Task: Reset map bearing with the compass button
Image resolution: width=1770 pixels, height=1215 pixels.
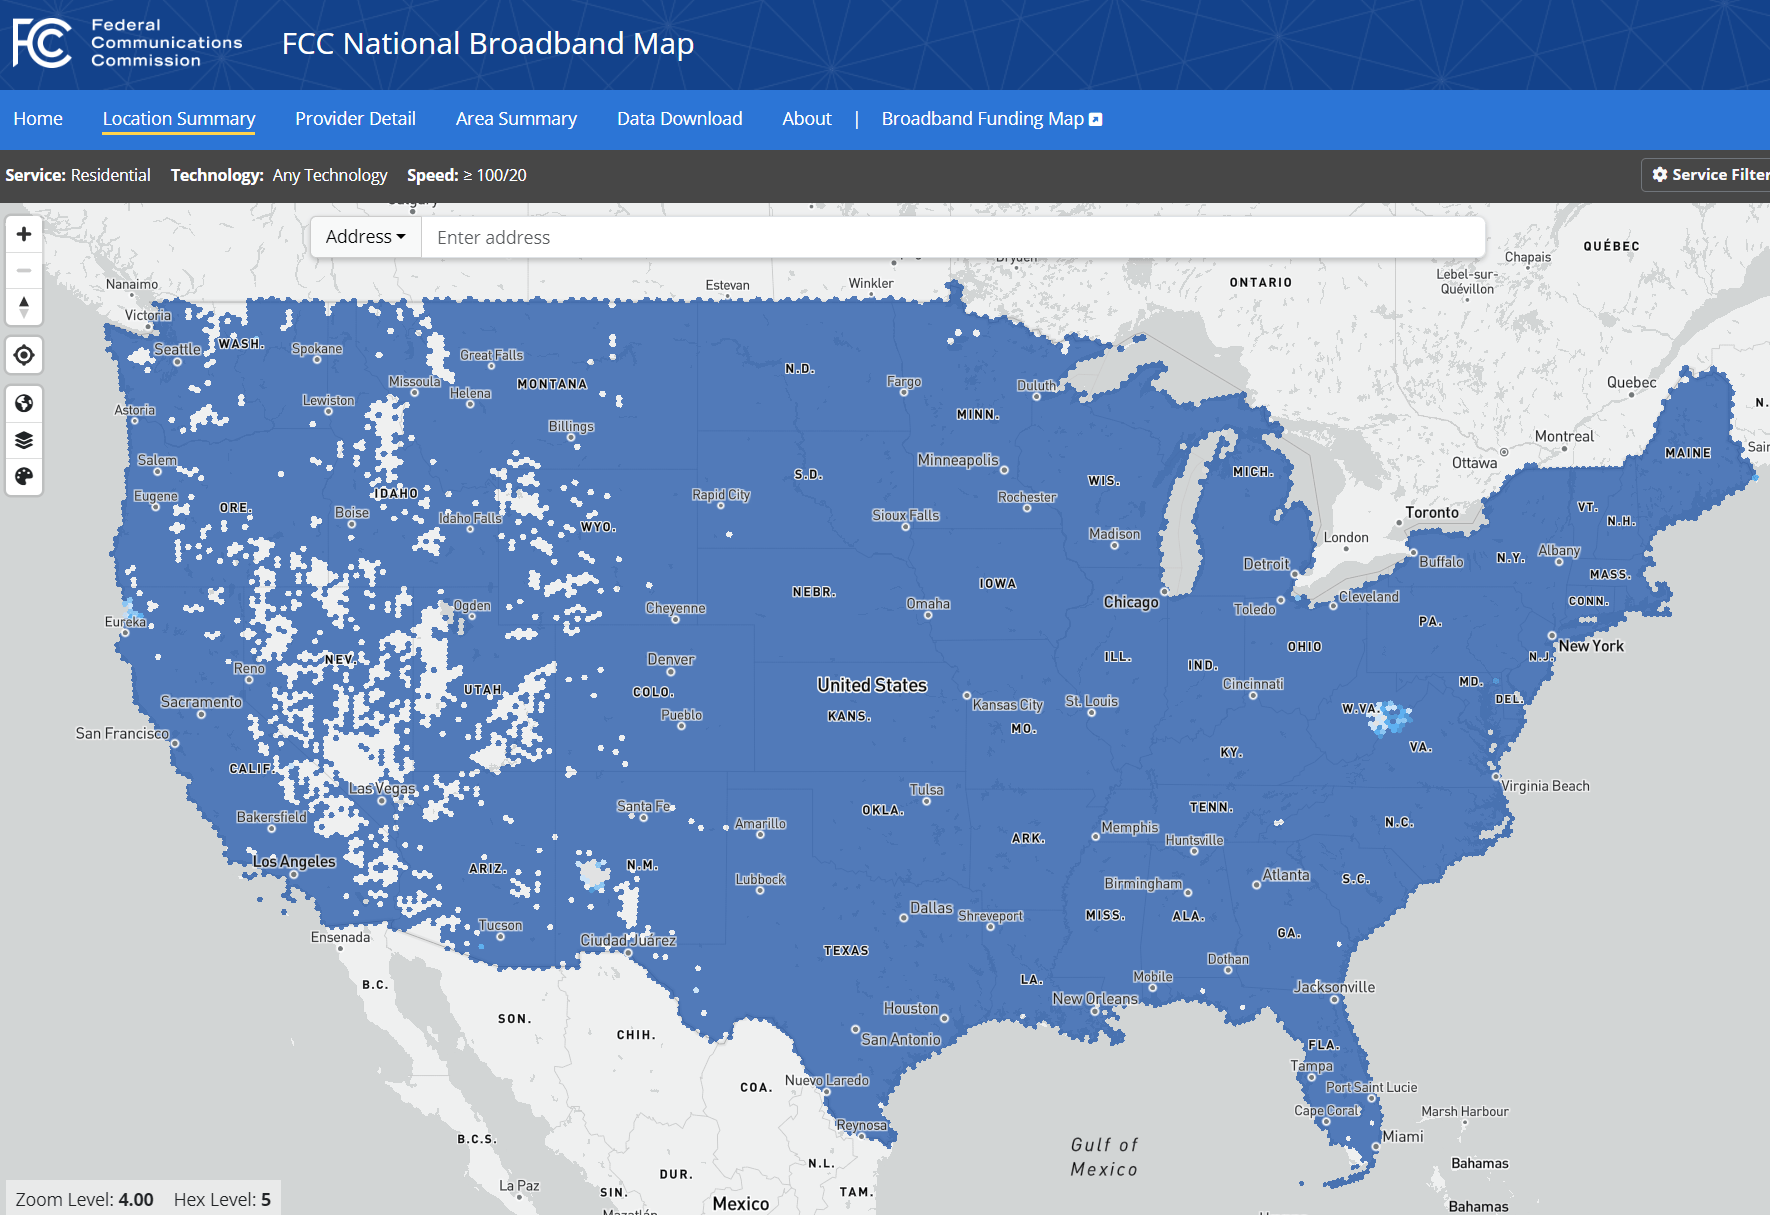Action: point(24,306)
